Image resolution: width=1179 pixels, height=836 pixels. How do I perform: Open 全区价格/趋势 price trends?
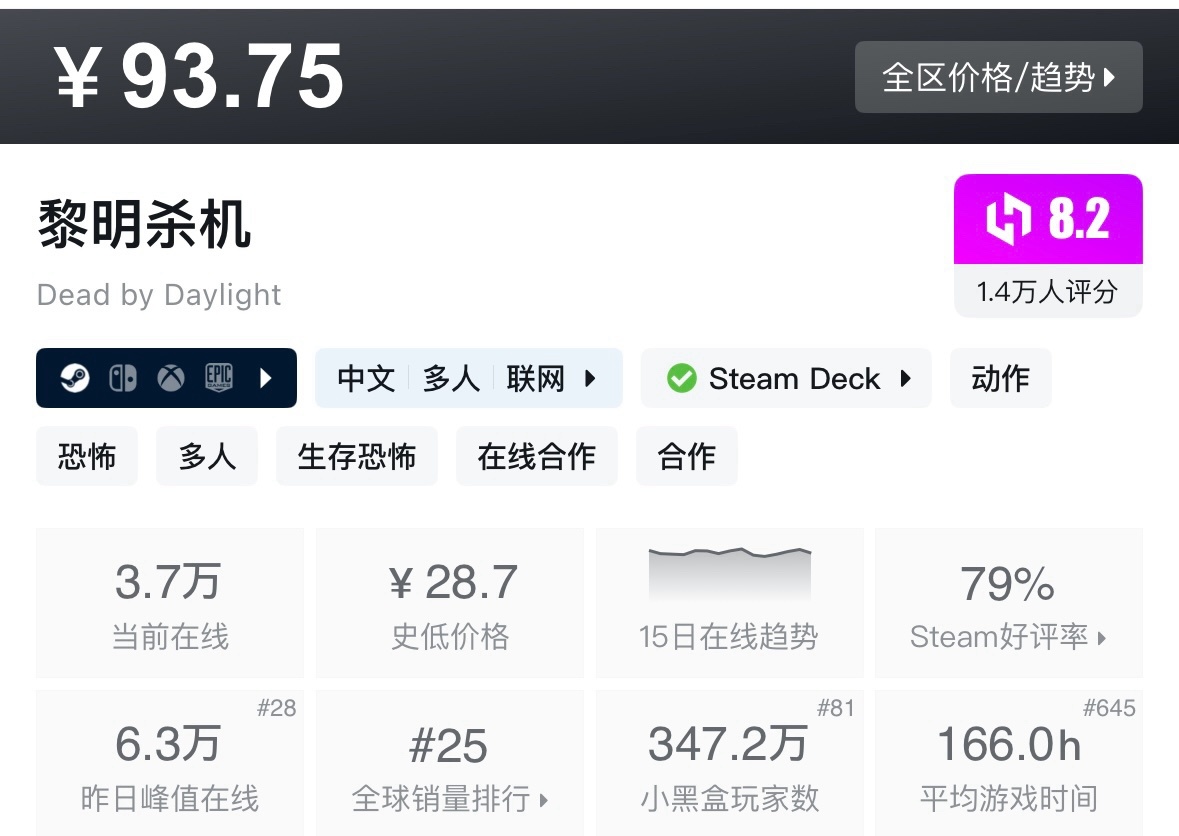998,77
